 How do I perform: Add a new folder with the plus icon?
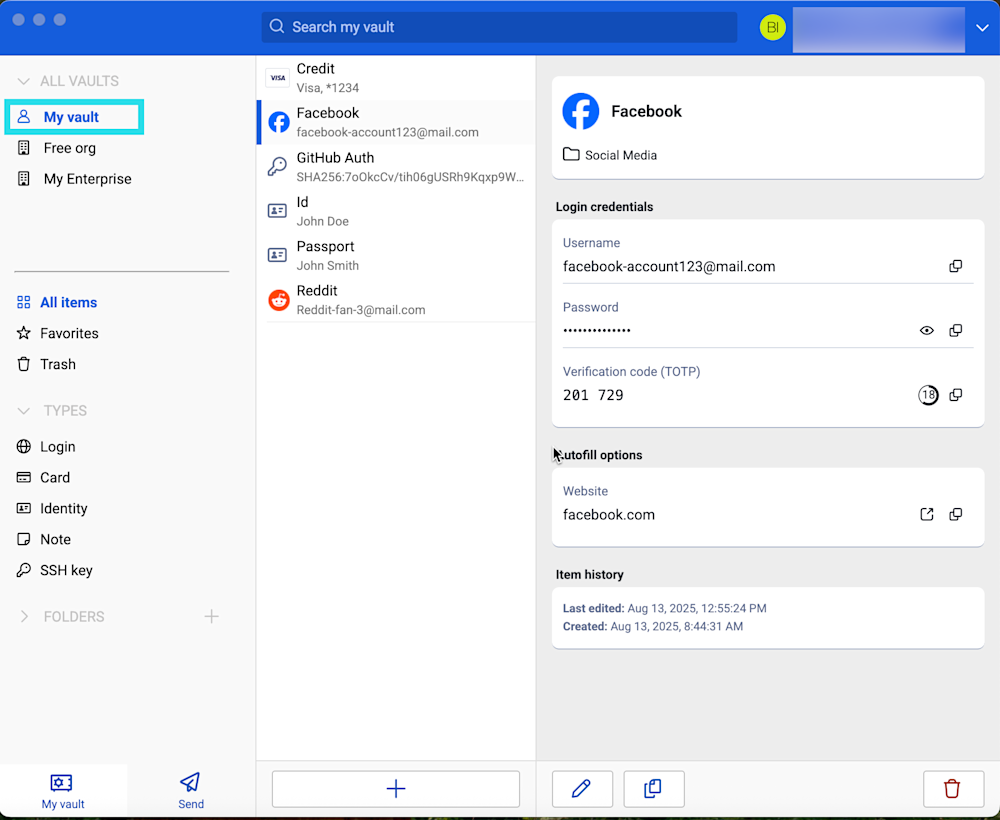[x=212, y=617]
